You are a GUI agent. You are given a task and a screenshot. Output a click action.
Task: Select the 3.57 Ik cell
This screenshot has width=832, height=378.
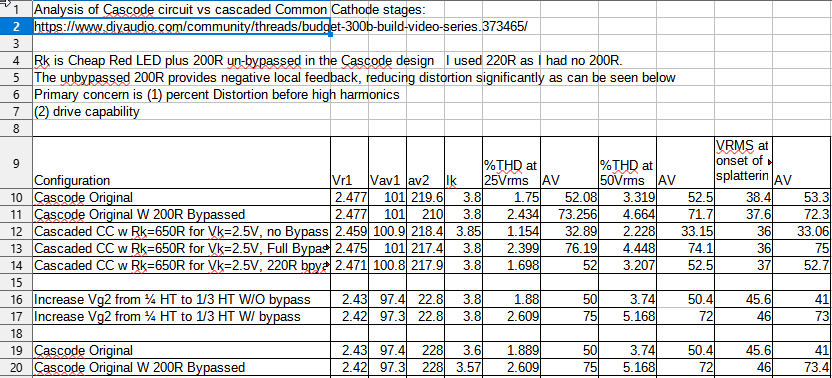pyautogui.click(x=463, y=367)
